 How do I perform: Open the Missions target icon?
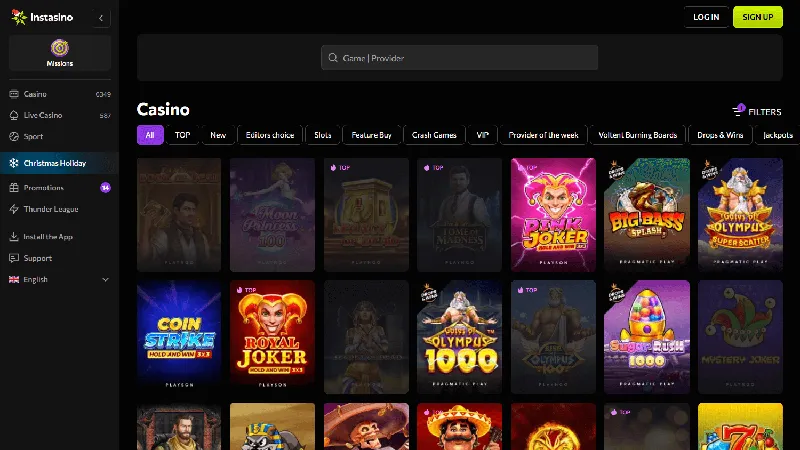point(60,48)
